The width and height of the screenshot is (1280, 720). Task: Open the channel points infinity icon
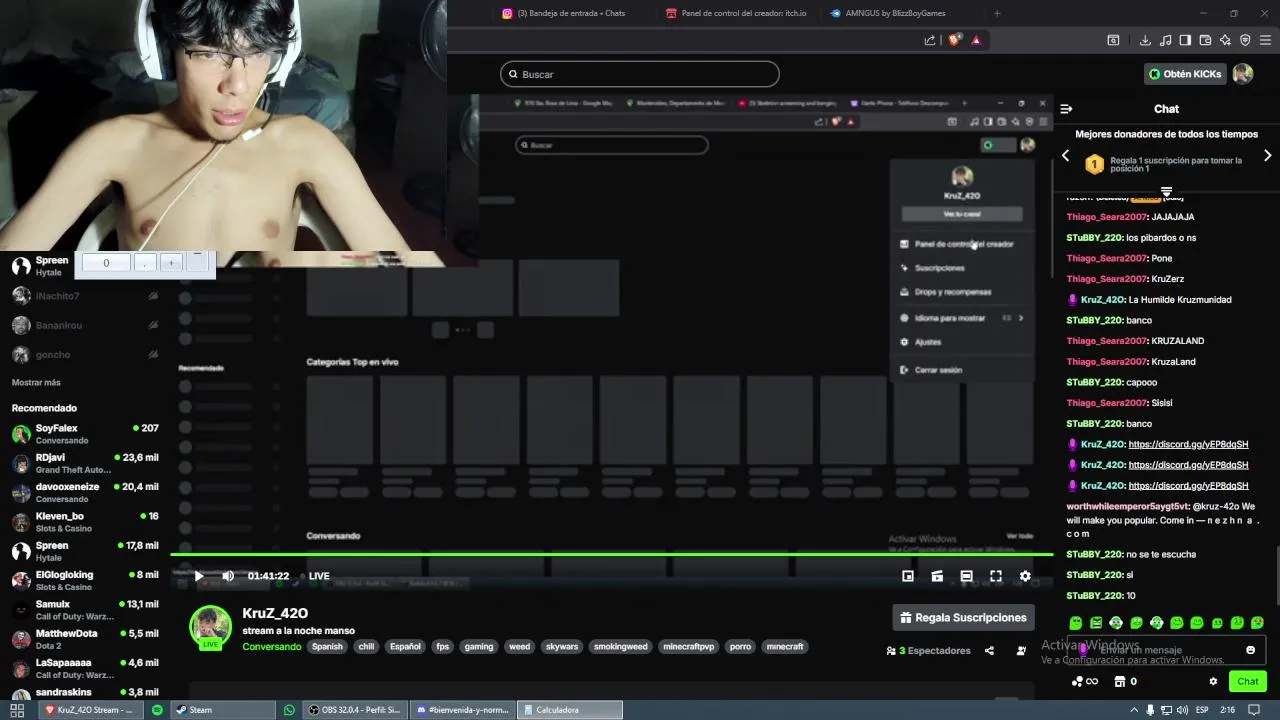1084,682
